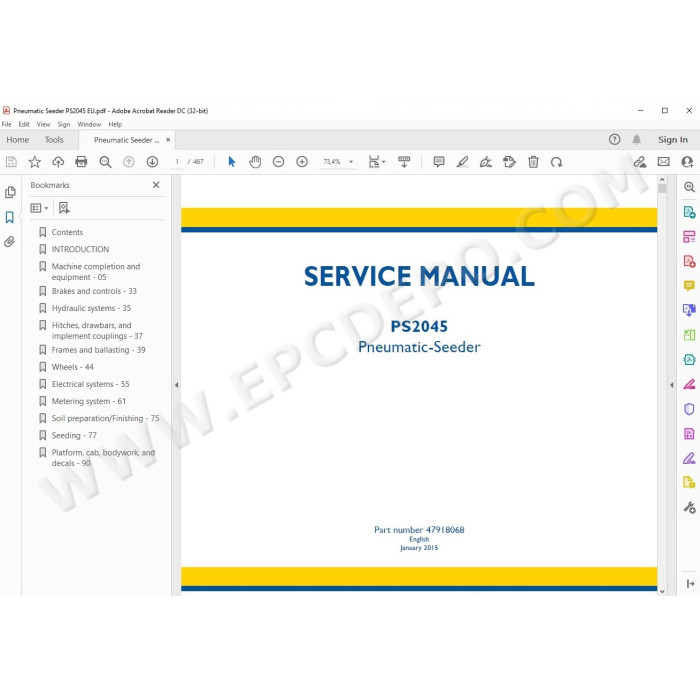
Task: Open the More Tools wrench icon
Action: 689,508
